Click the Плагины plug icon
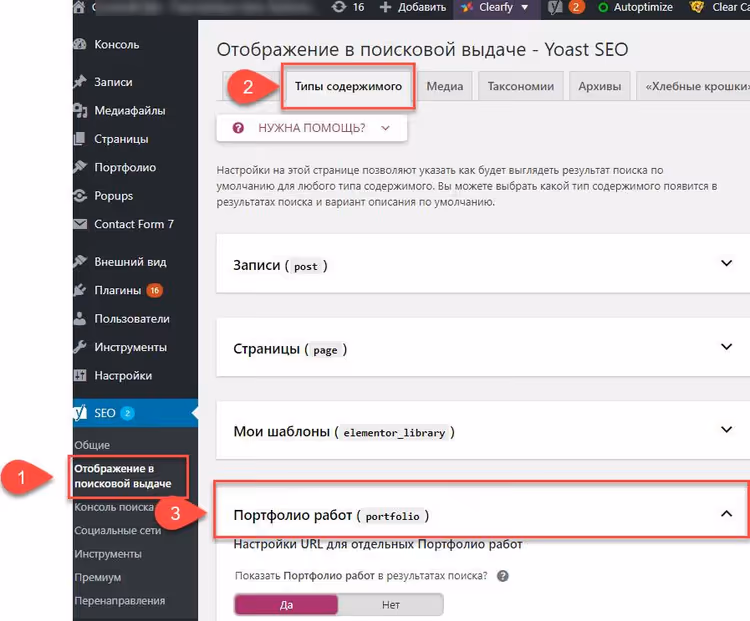This screenshot has height=621, width=750. tap(80, 290)
